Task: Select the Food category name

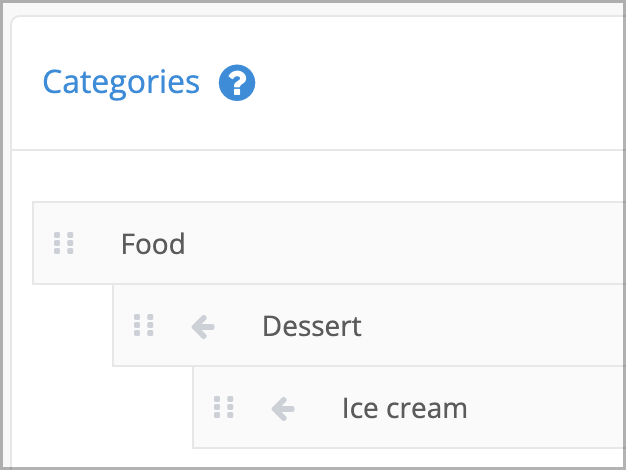Action: point(153,244)
